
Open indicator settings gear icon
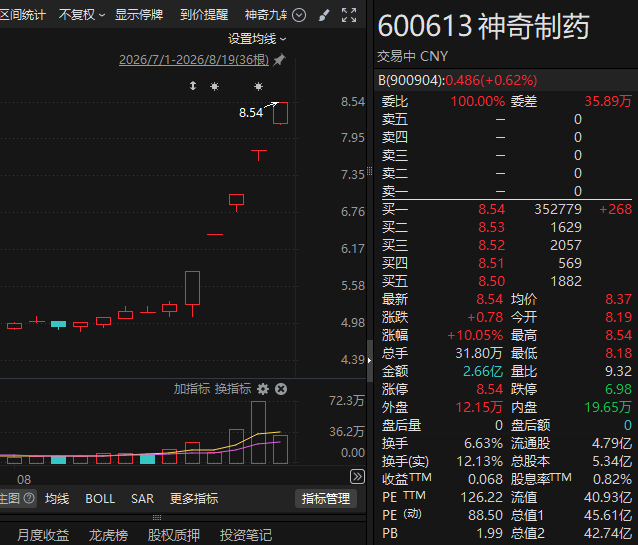click(x=263, y=389)
